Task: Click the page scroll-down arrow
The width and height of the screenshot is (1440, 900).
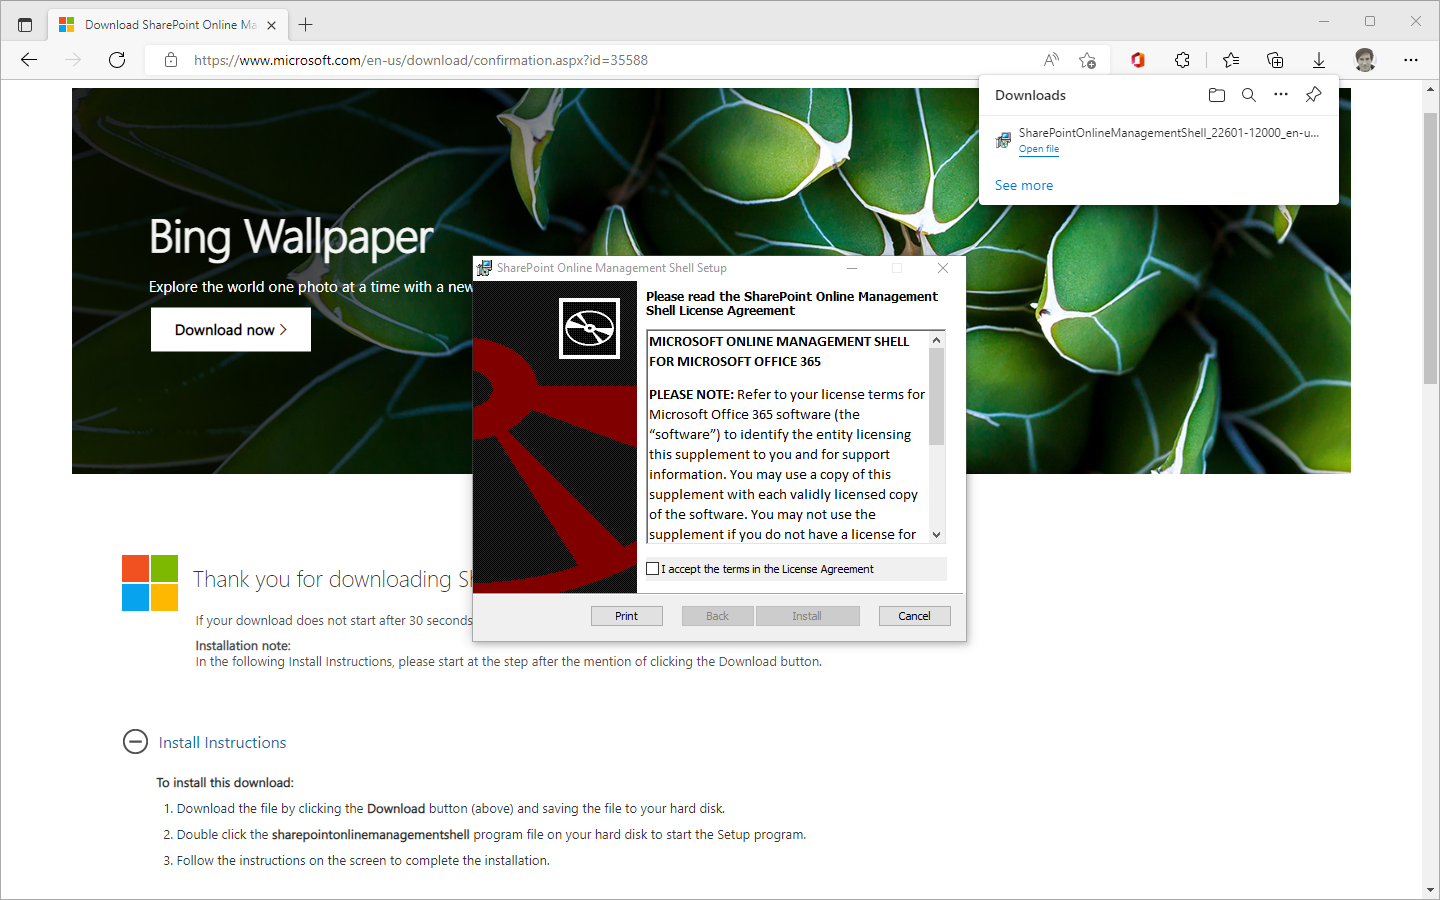Action: (1430, 890)
